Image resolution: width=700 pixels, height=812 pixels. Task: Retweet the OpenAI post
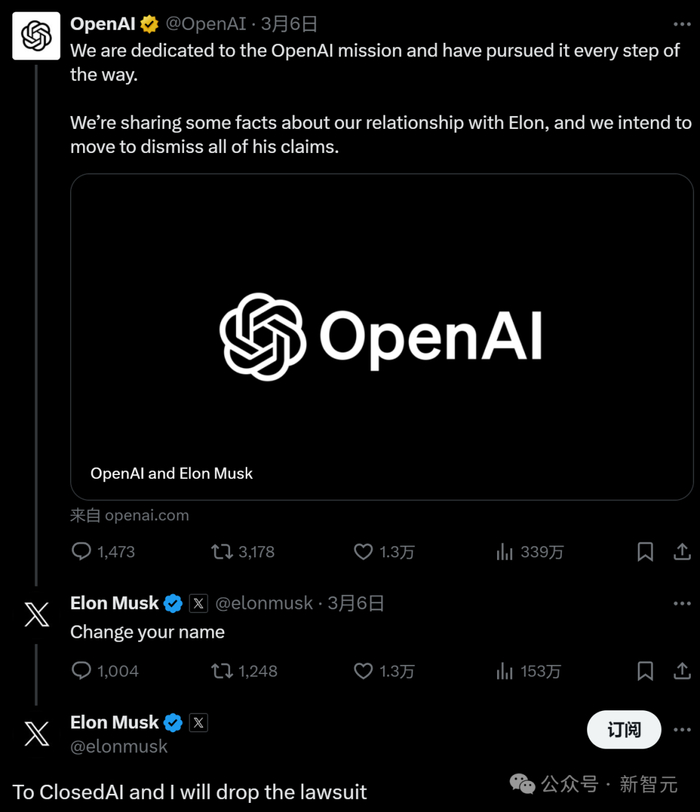coord(221,551)
